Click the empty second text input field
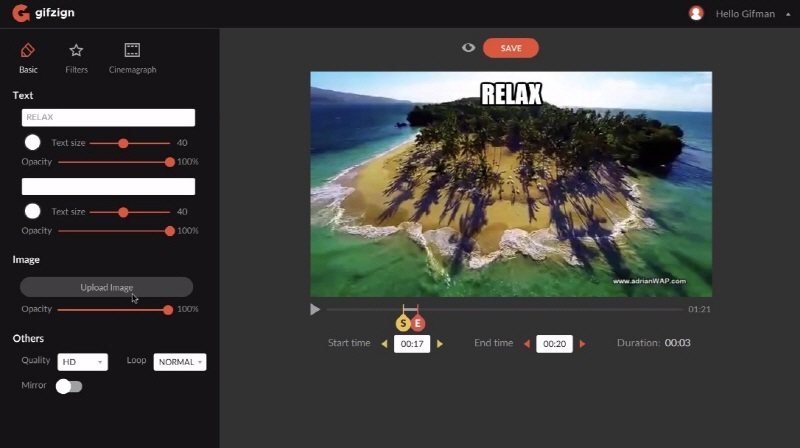 pyautogui.click(x=108, y=186)
